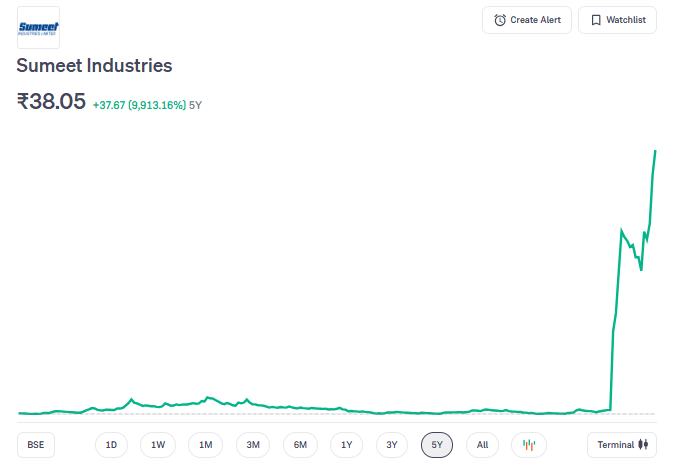
Task: Switch to candlestick chart view icon
Action: point(529,444)
